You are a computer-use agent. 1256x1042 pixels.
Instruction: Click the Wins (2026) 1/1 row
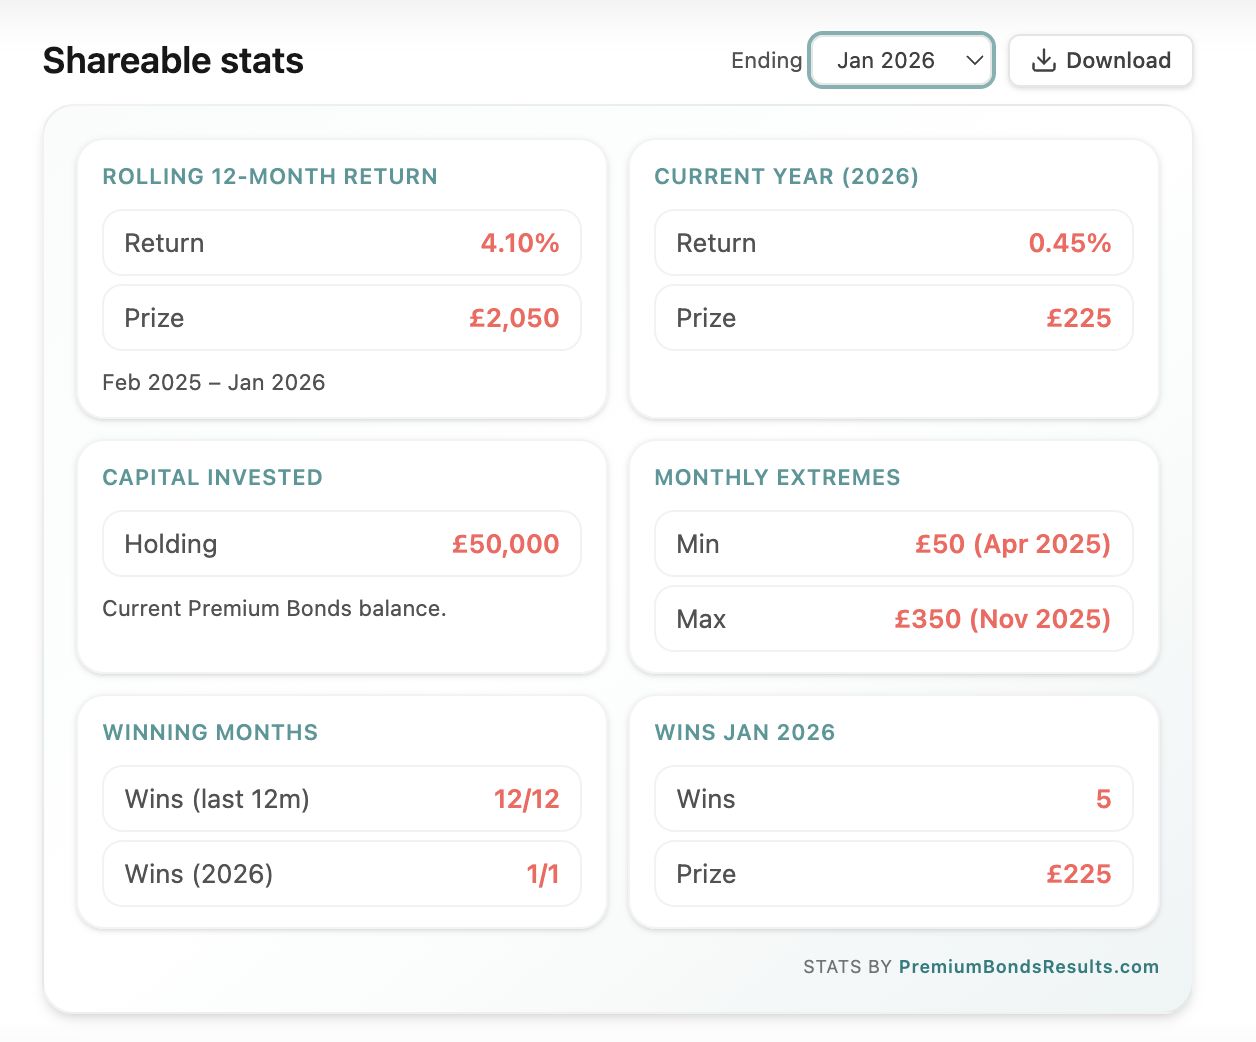(x=341, y=874)
